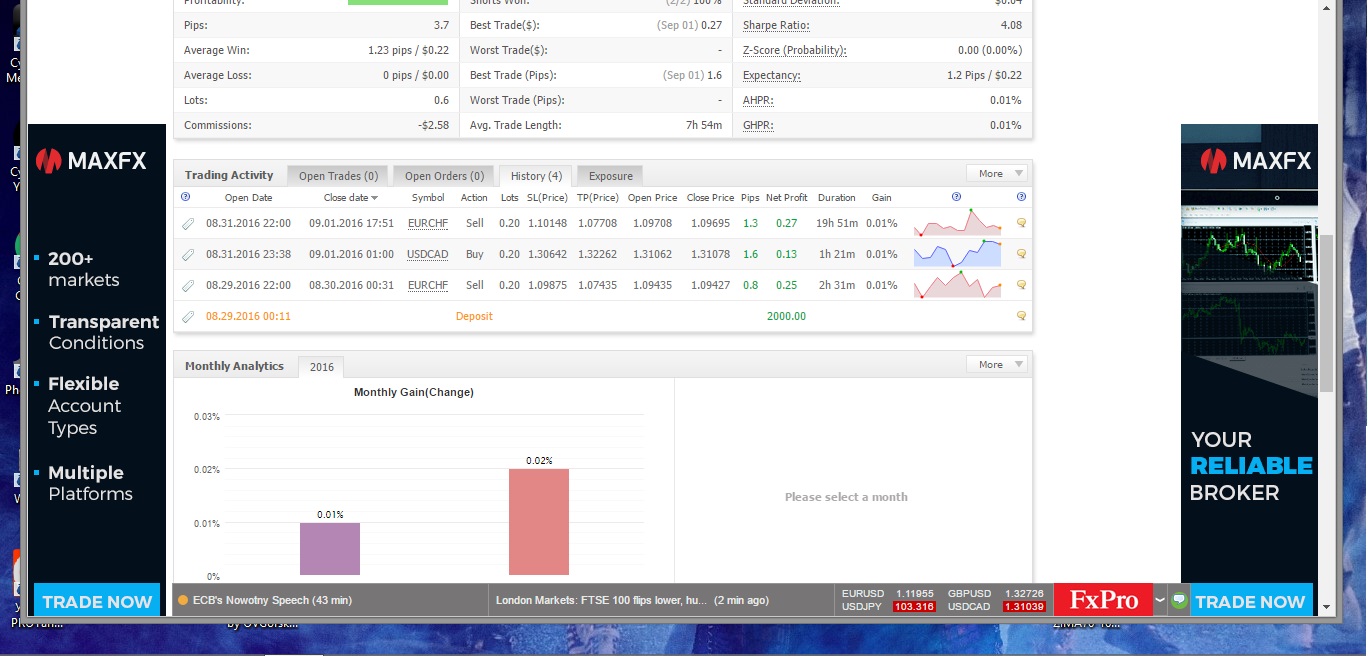
Task: Open the ECB's Nowotny Speech news item
Action: (x=272, y=601)
